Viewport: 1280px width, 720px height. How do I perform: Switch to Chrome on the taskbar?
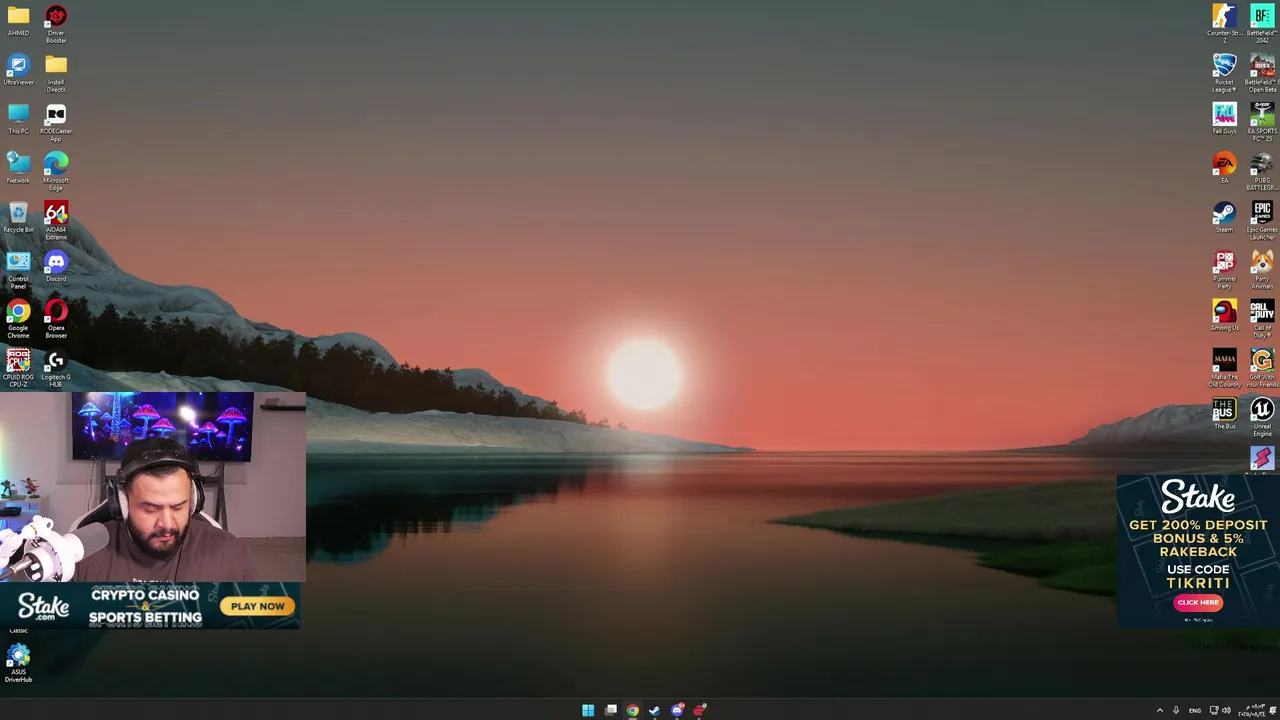(x=633, y=710)
